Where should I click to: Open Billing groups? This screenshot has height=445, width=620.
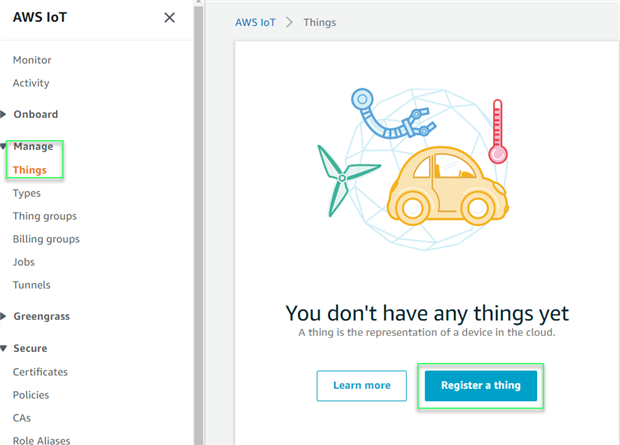(x=46, y=239)
